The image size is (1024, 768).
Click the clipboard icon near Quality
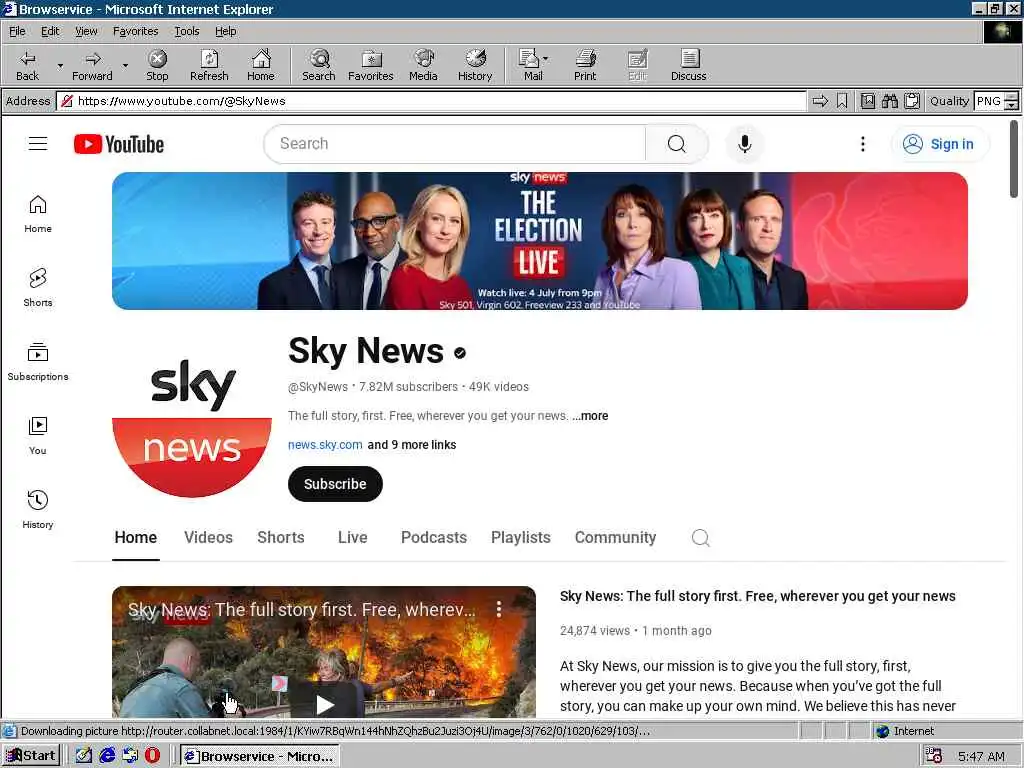[912, 101]
